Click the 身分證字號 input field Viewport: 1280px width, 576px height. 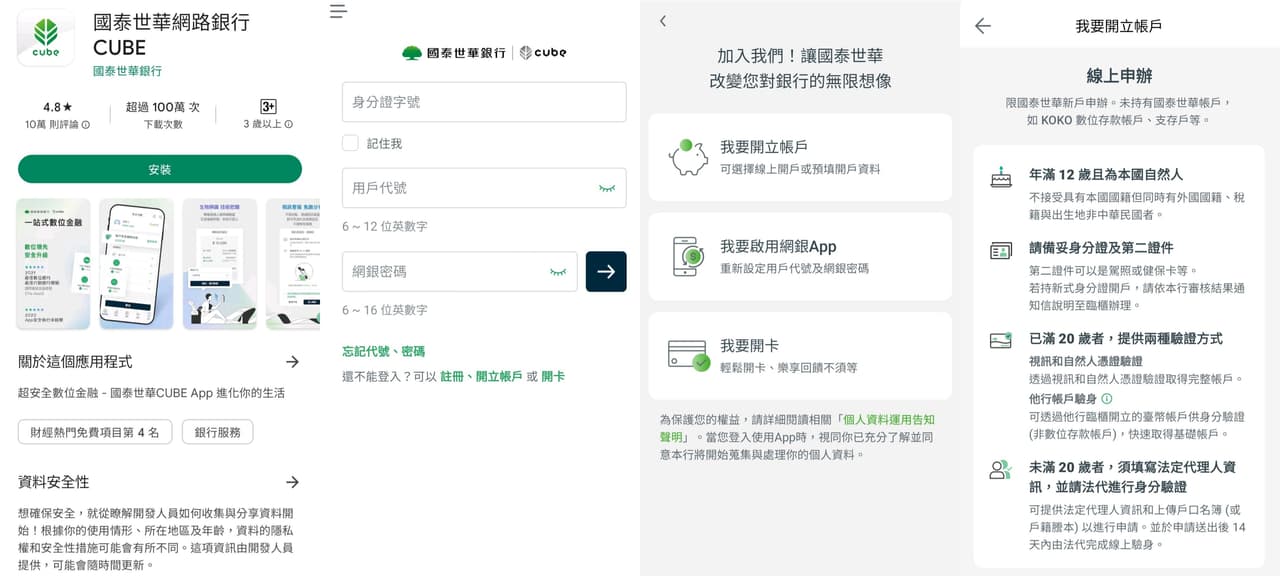(484, 102)
